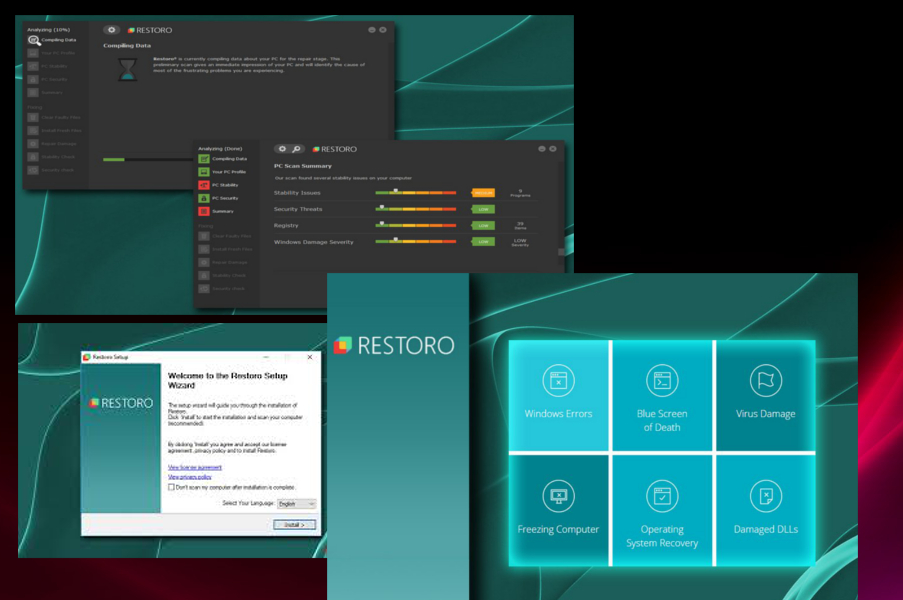Click the Windows Damage Severity meter
The width and height of the screenshot is (903, 600).
(416, 241)
